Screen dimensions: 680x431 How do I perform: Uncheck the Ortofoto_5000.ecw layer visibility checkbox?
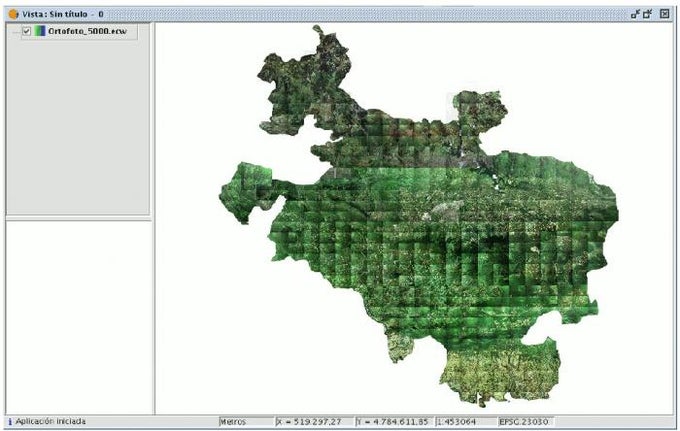[x=26, y=31]
